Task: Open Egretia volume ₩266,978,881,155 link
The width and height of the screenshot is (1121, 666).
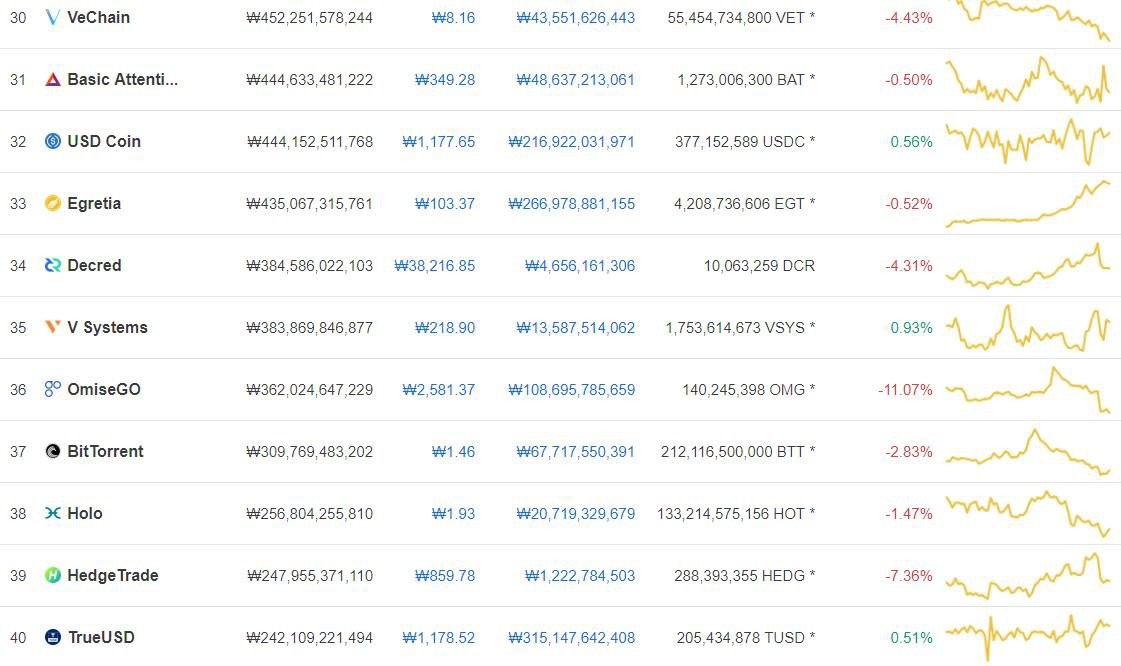Action: [x=571, y=204]
